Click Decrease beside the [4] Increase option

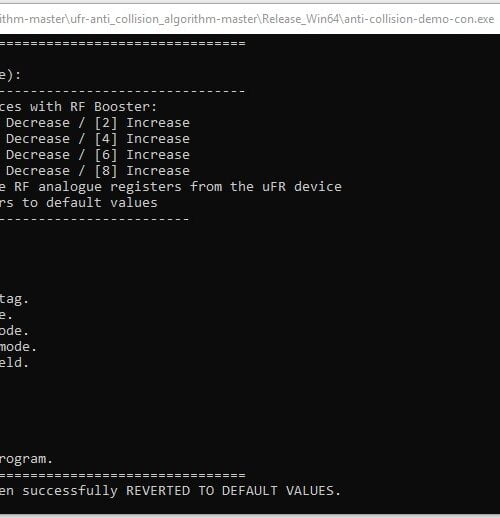[x=38, y=139]
